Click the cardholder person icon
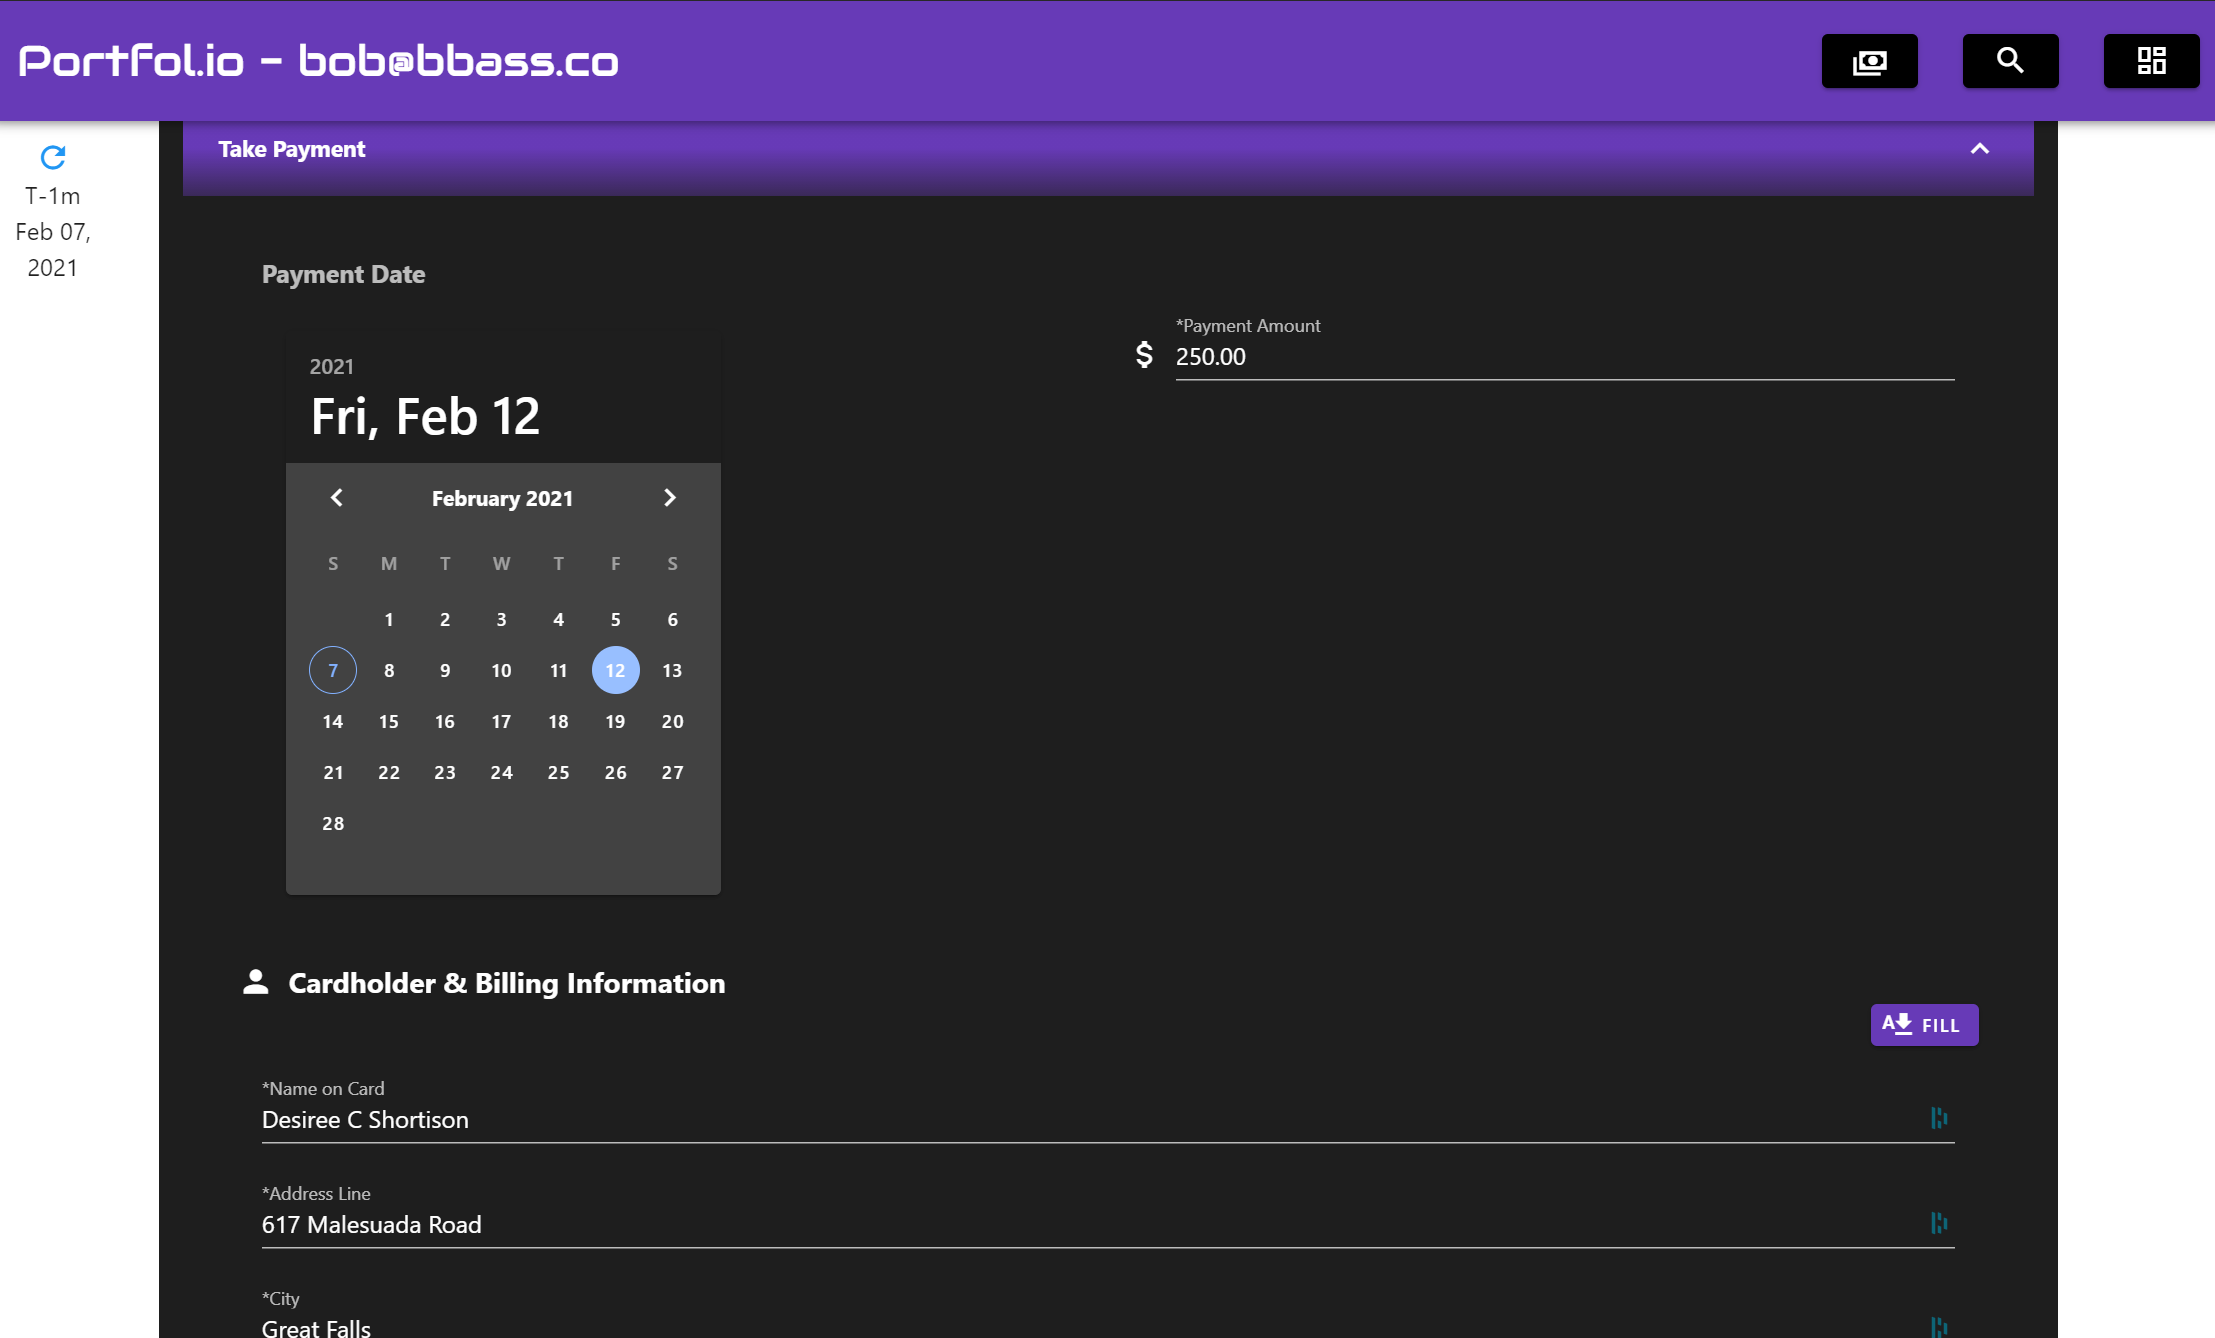 [256, 982]
